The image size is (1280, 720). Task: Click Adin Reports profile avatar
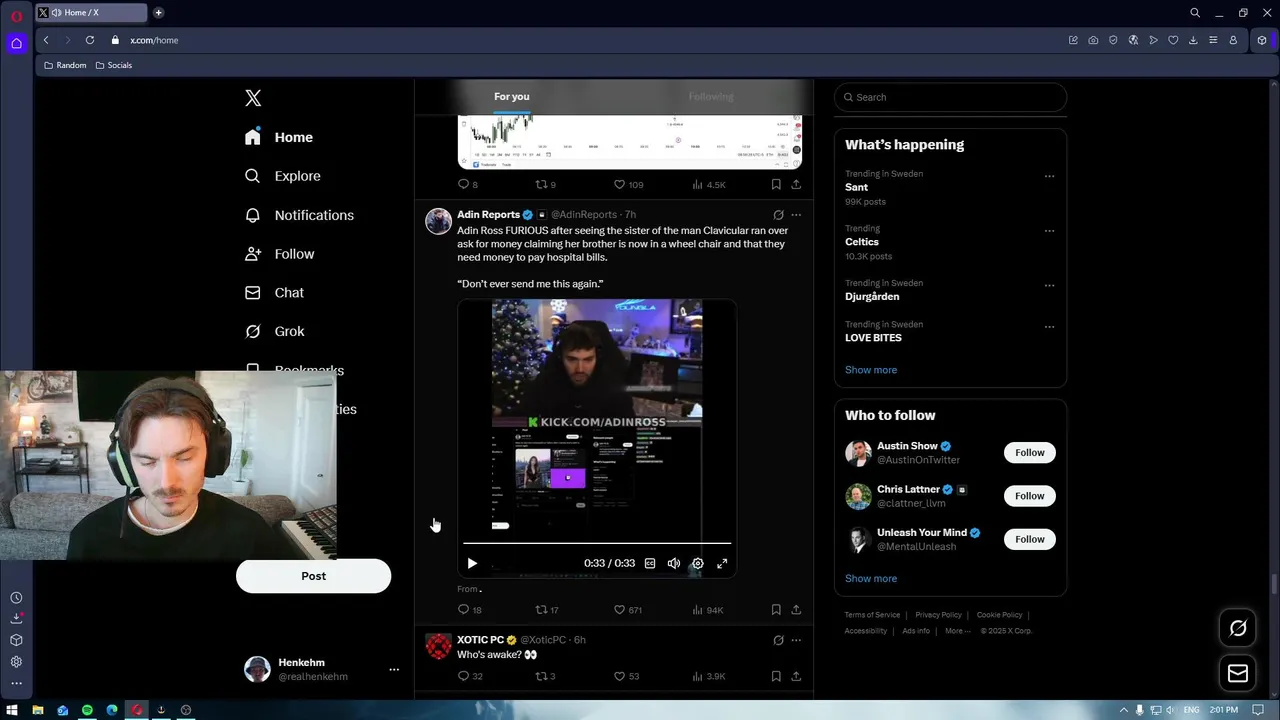click(438, 221)
